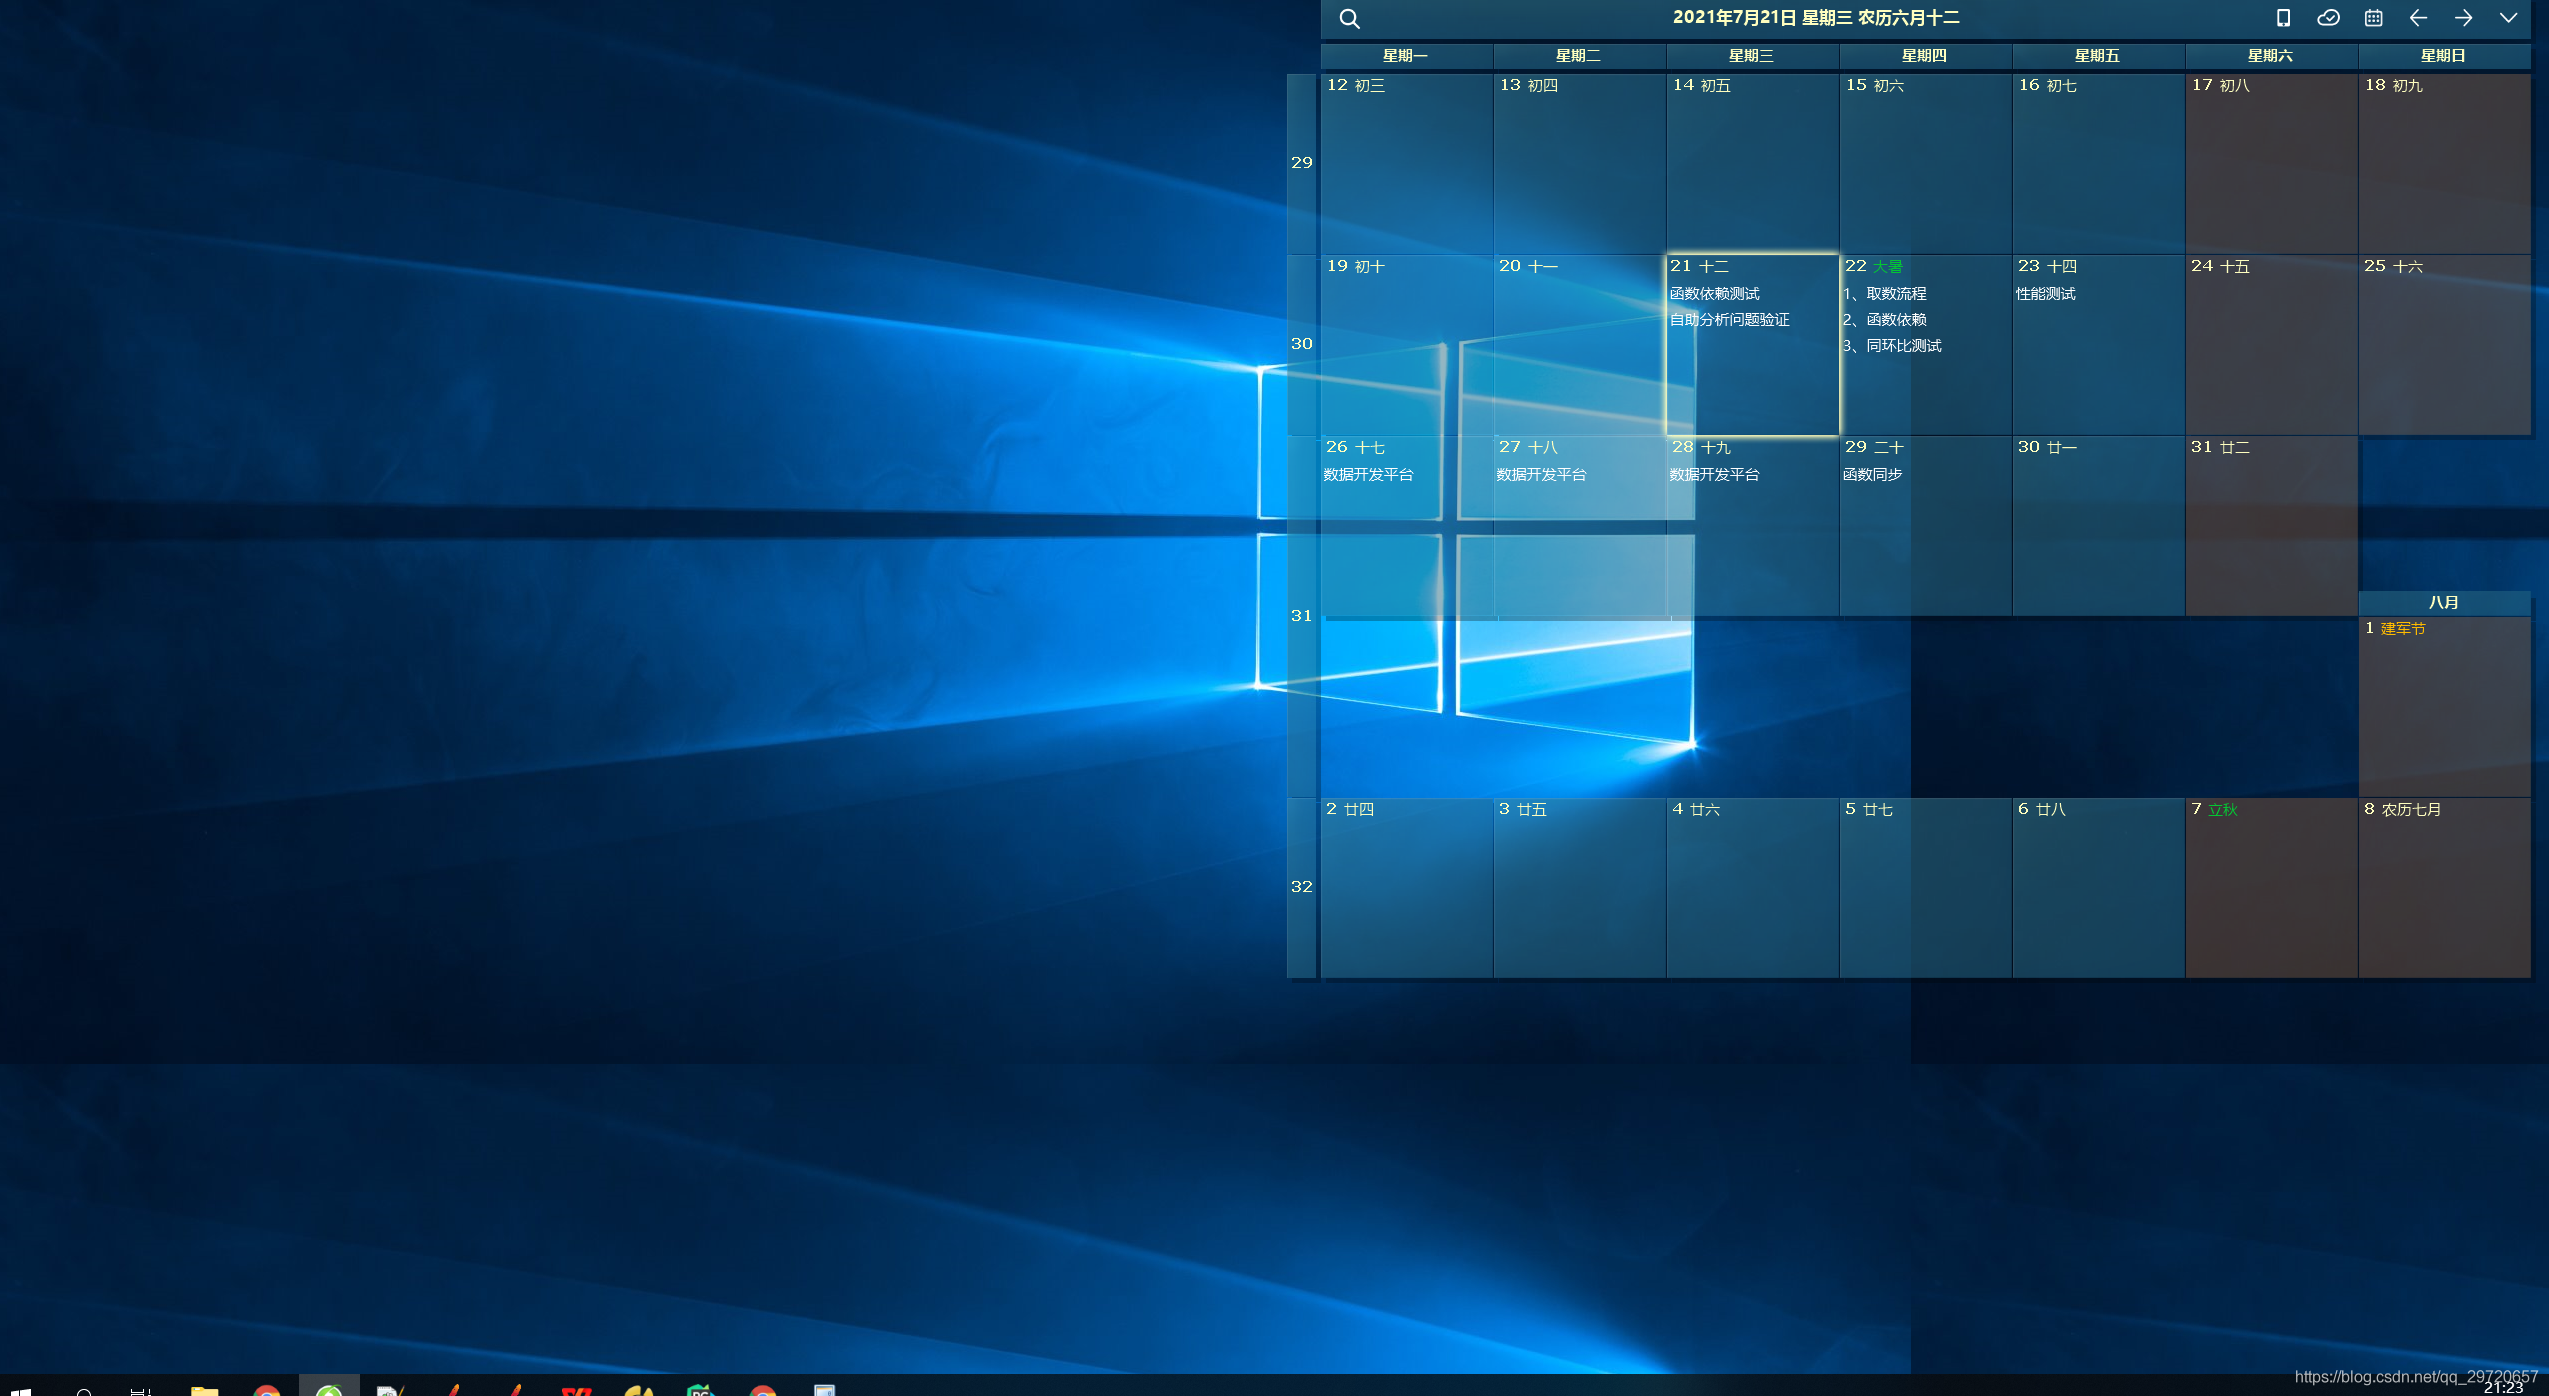Image resolution: width=2549 pixels, height=1396 pixels.
Task: Open the calendar search with magnifier icon
Action: [1348, 18]
